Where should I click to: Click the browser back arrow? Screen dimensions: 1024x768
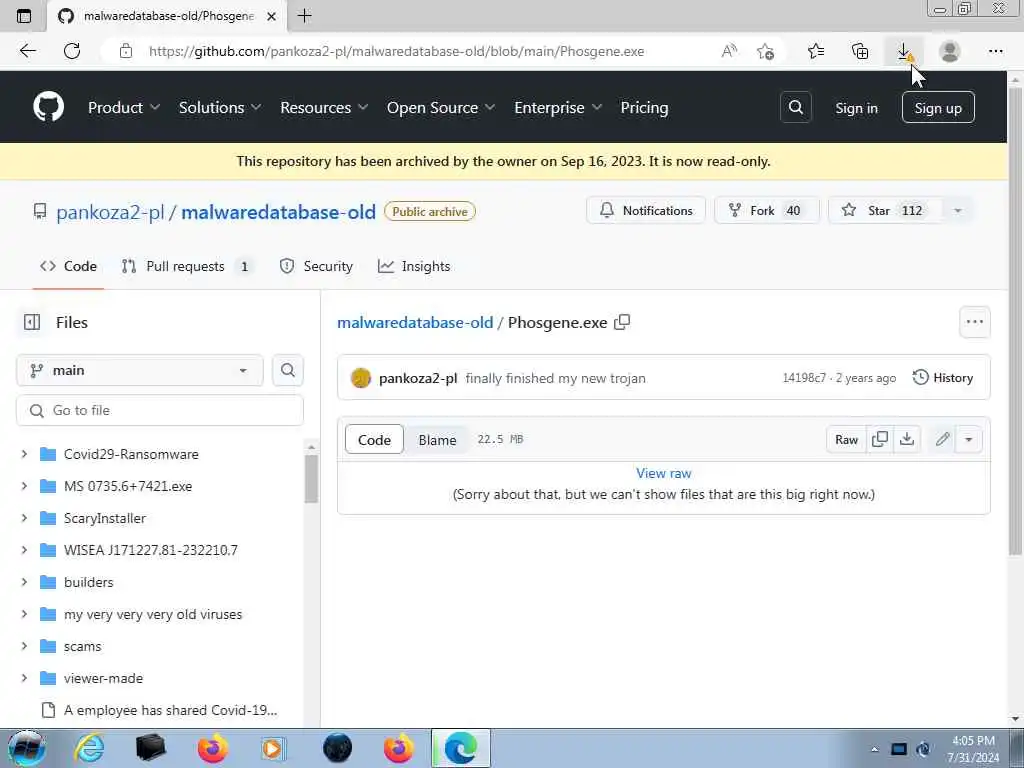click(27, 51)
